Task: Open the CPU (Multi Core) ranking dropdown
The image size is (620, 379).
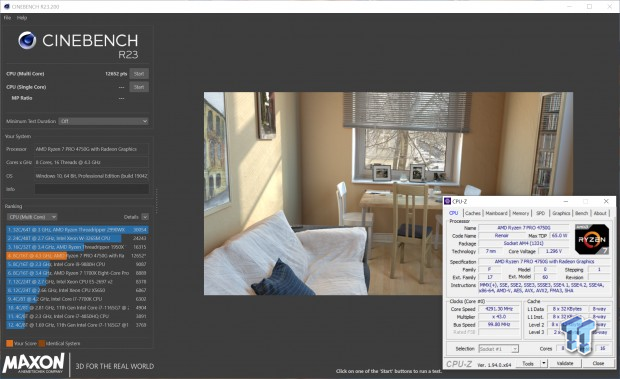Action: tap(32, 217)
